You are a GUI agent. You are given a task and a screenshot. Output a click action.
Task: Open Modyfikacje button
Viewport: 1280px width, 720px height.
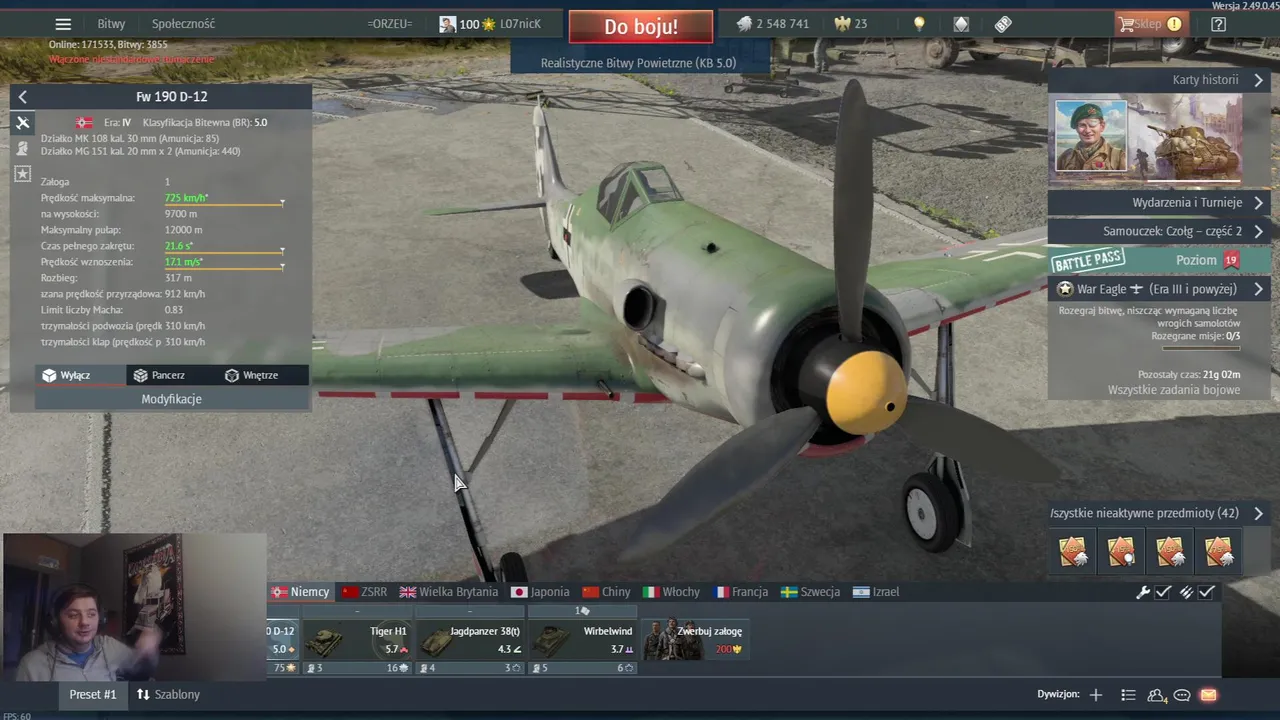[x=172, y=399]
